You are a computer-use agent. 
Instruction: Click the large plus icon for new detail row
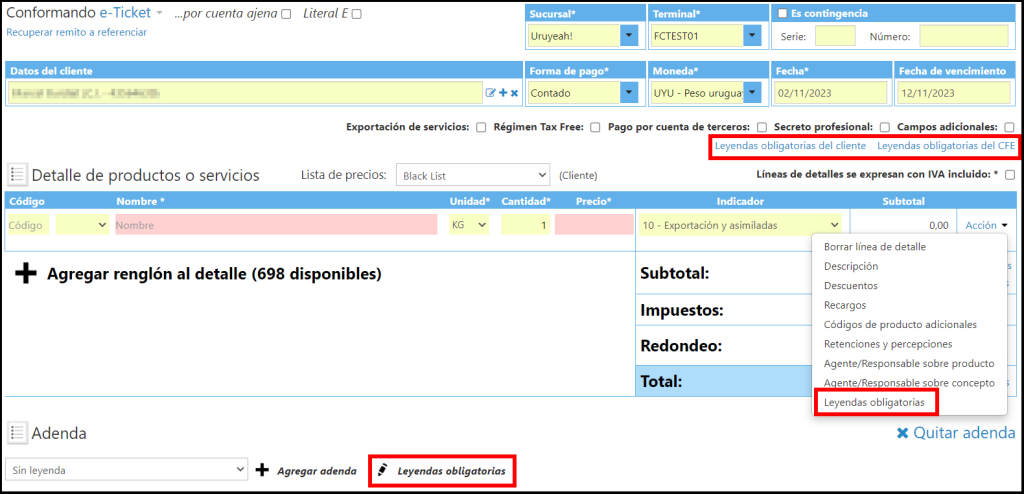click(26, 274)
